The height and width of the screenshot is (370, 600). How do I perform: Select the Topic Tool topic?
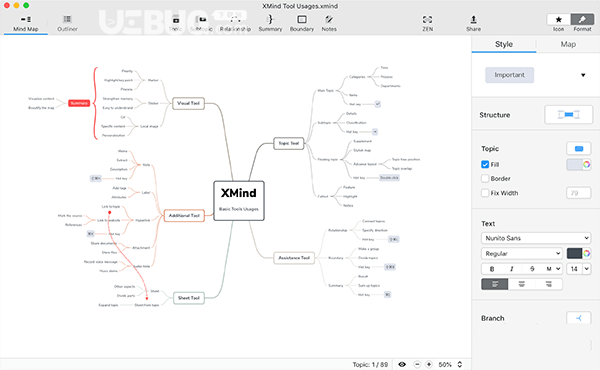click(289, 143)
